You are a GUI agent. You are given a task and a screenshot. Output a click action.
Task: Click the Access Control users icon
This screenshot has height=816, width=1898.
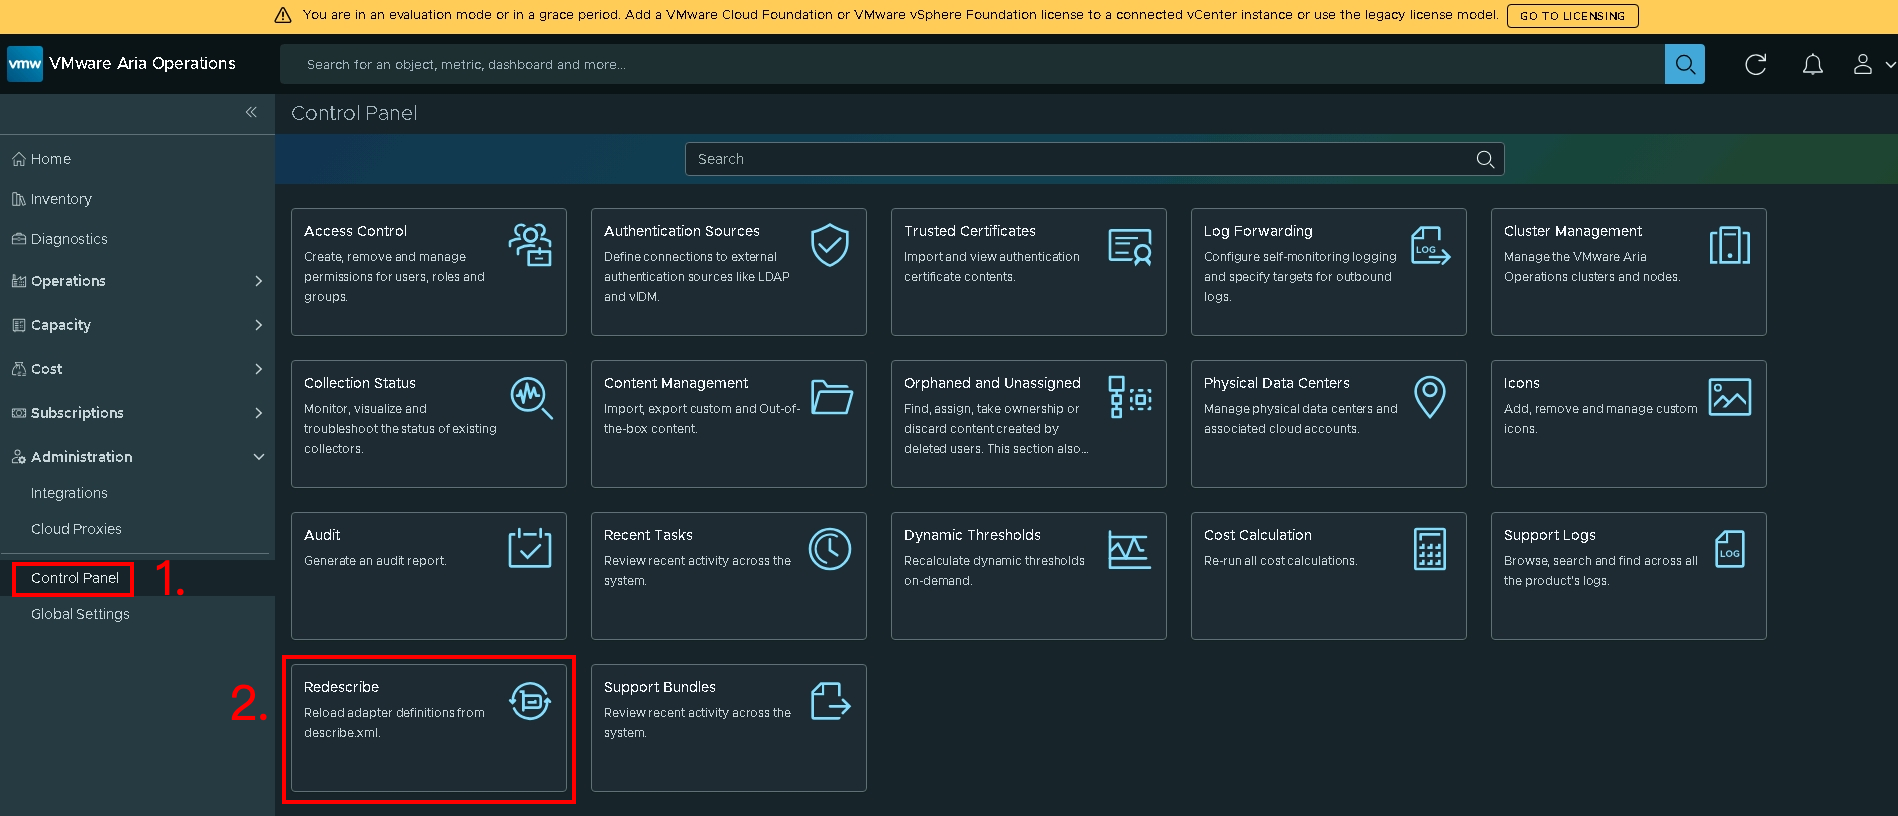tap(530, 245)
